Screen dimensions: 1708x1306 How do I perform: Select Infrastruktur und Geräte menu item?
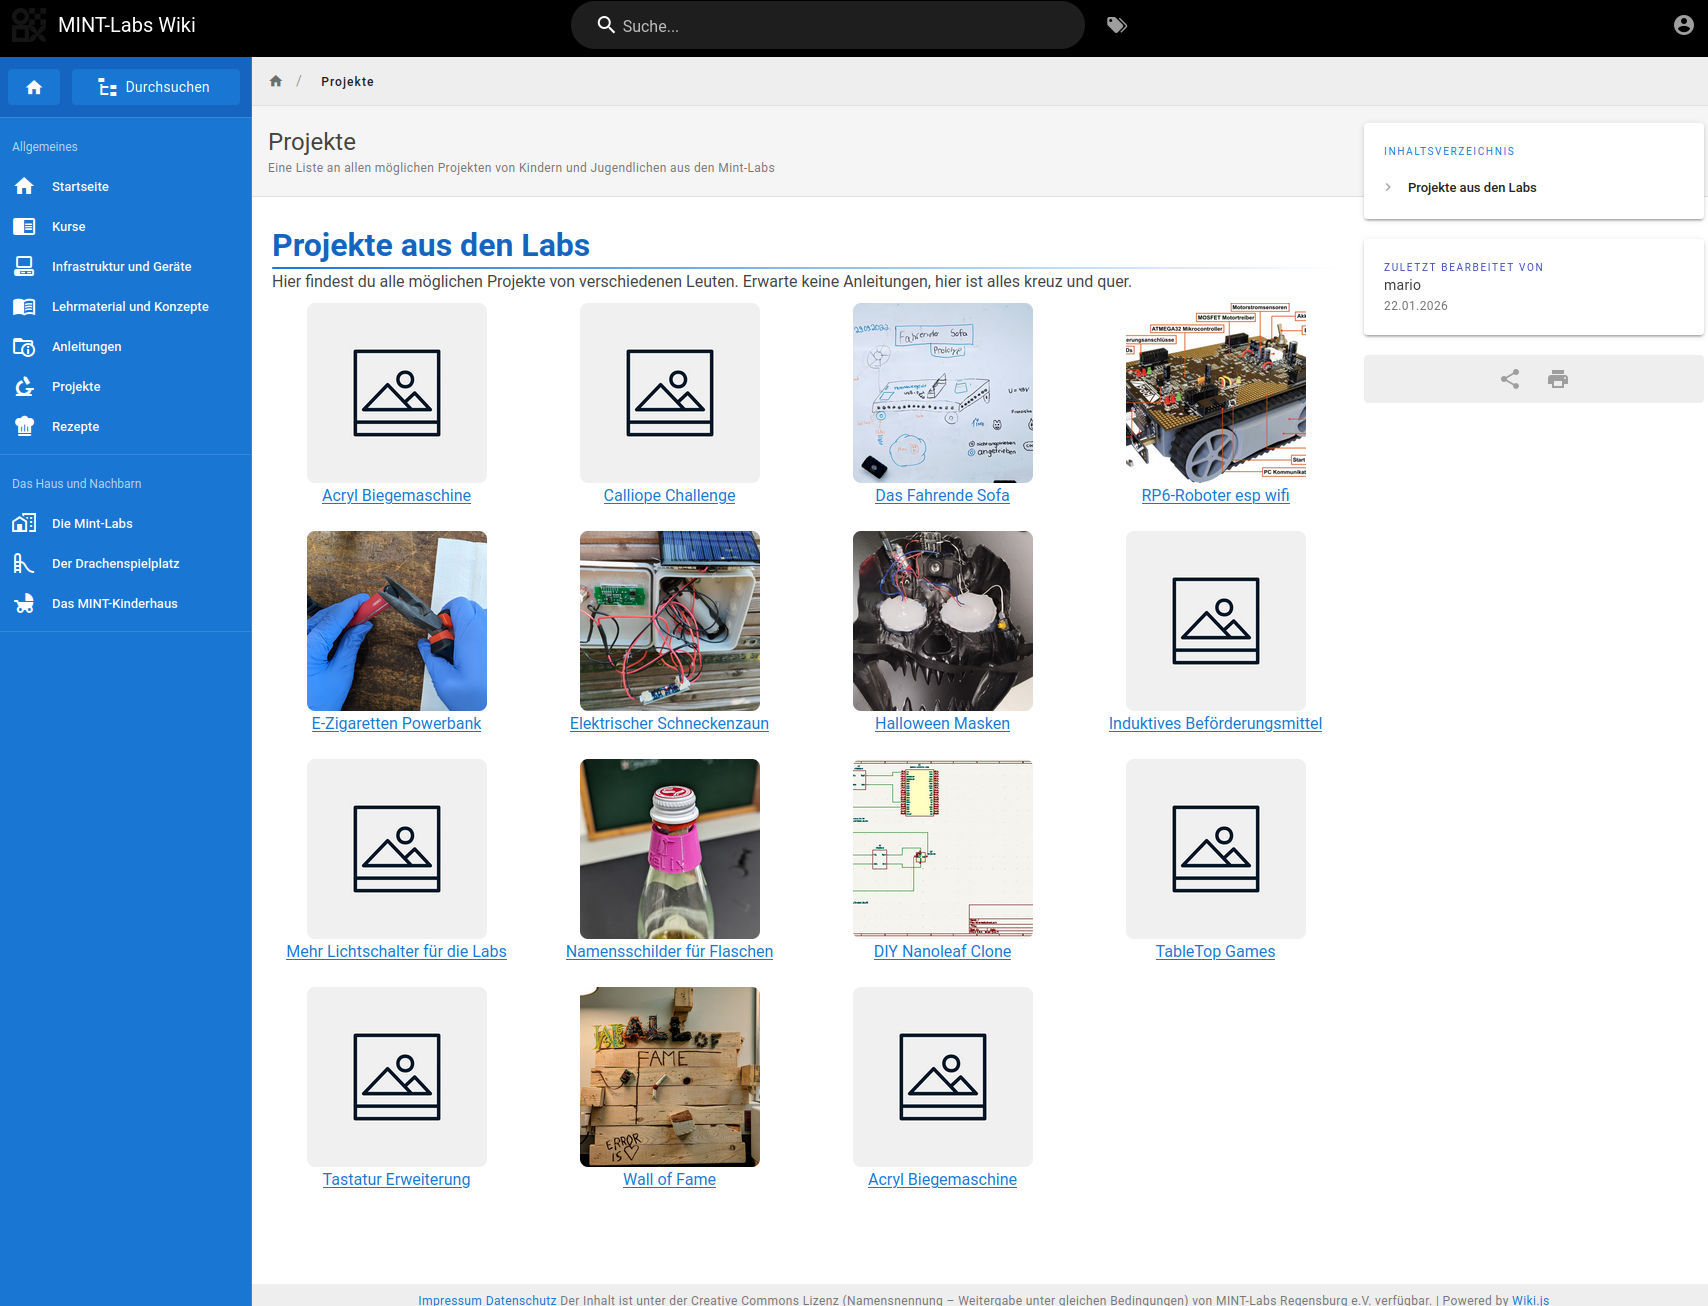[121, 267]
